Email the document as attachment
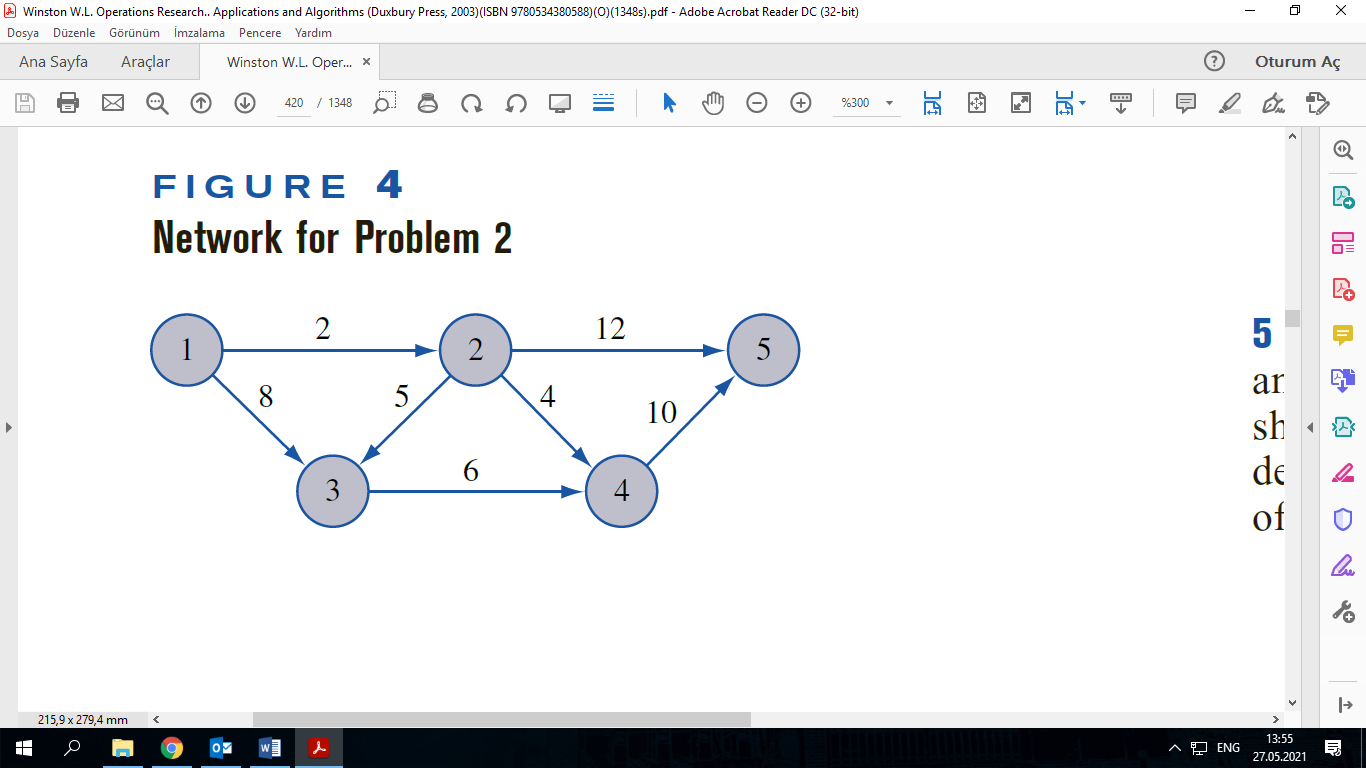 tap(112, 102)
